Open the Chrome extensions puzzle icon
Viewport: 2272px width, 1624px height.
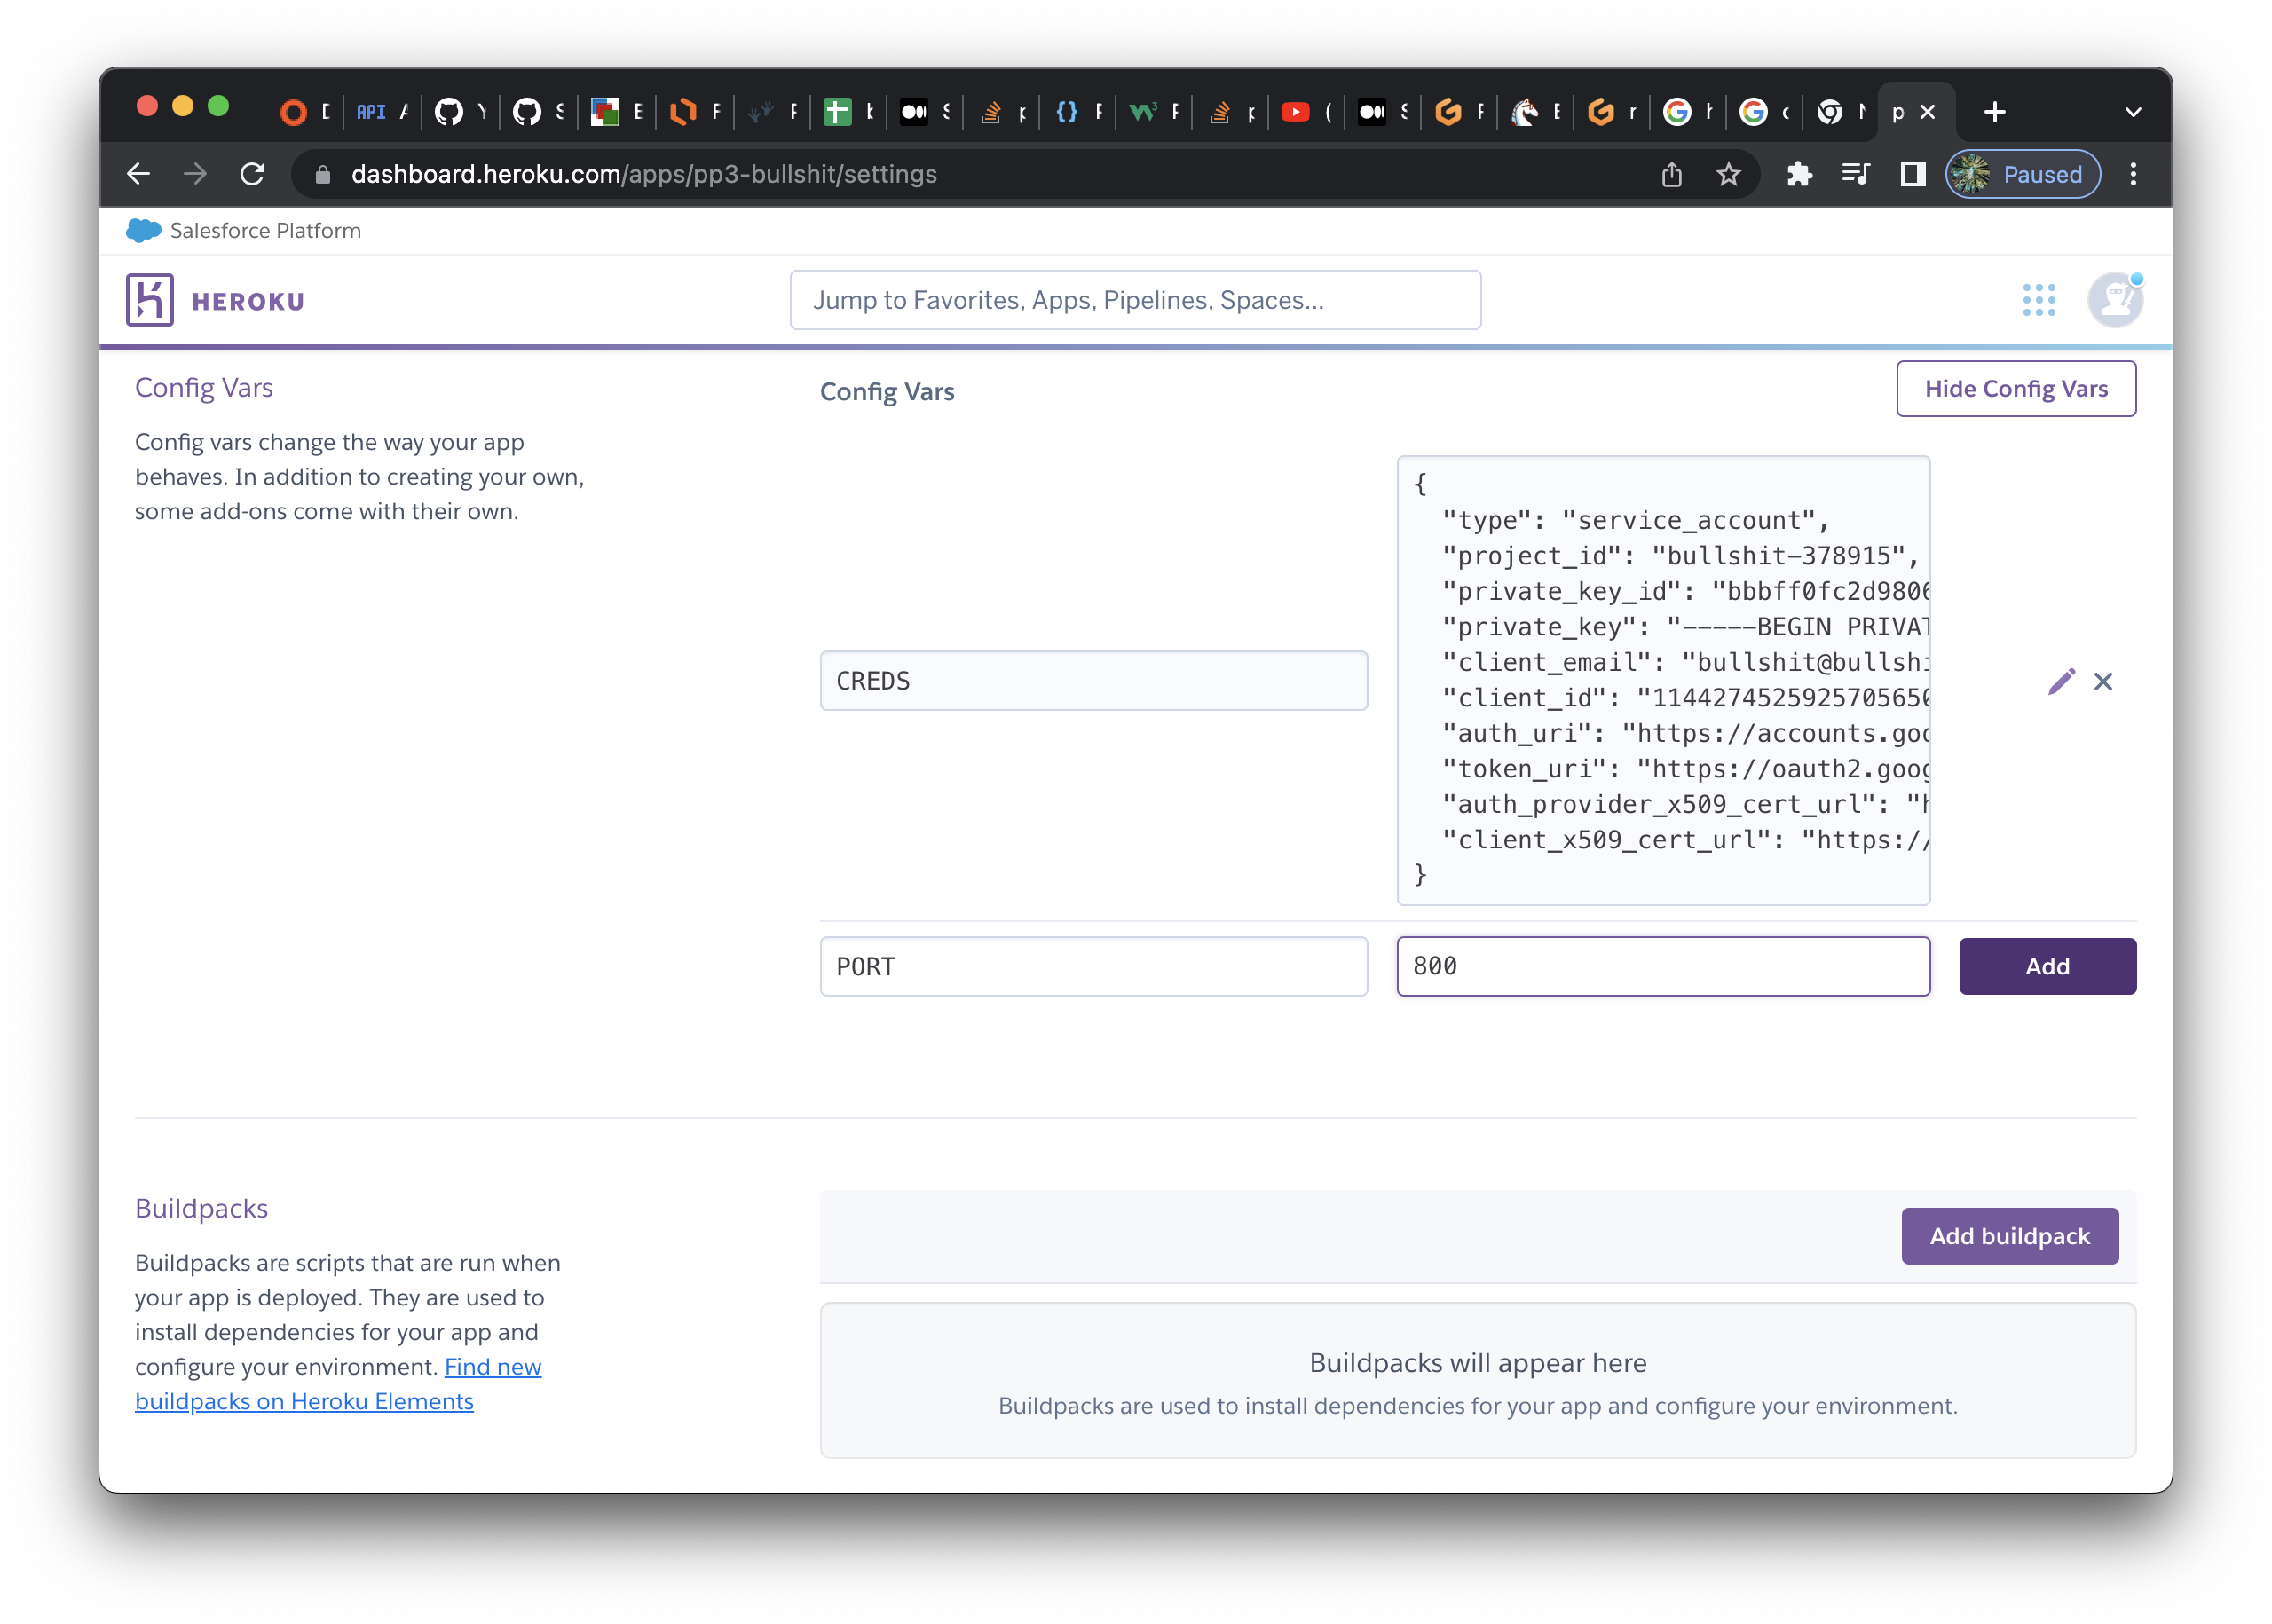[x=1799, y=175]
